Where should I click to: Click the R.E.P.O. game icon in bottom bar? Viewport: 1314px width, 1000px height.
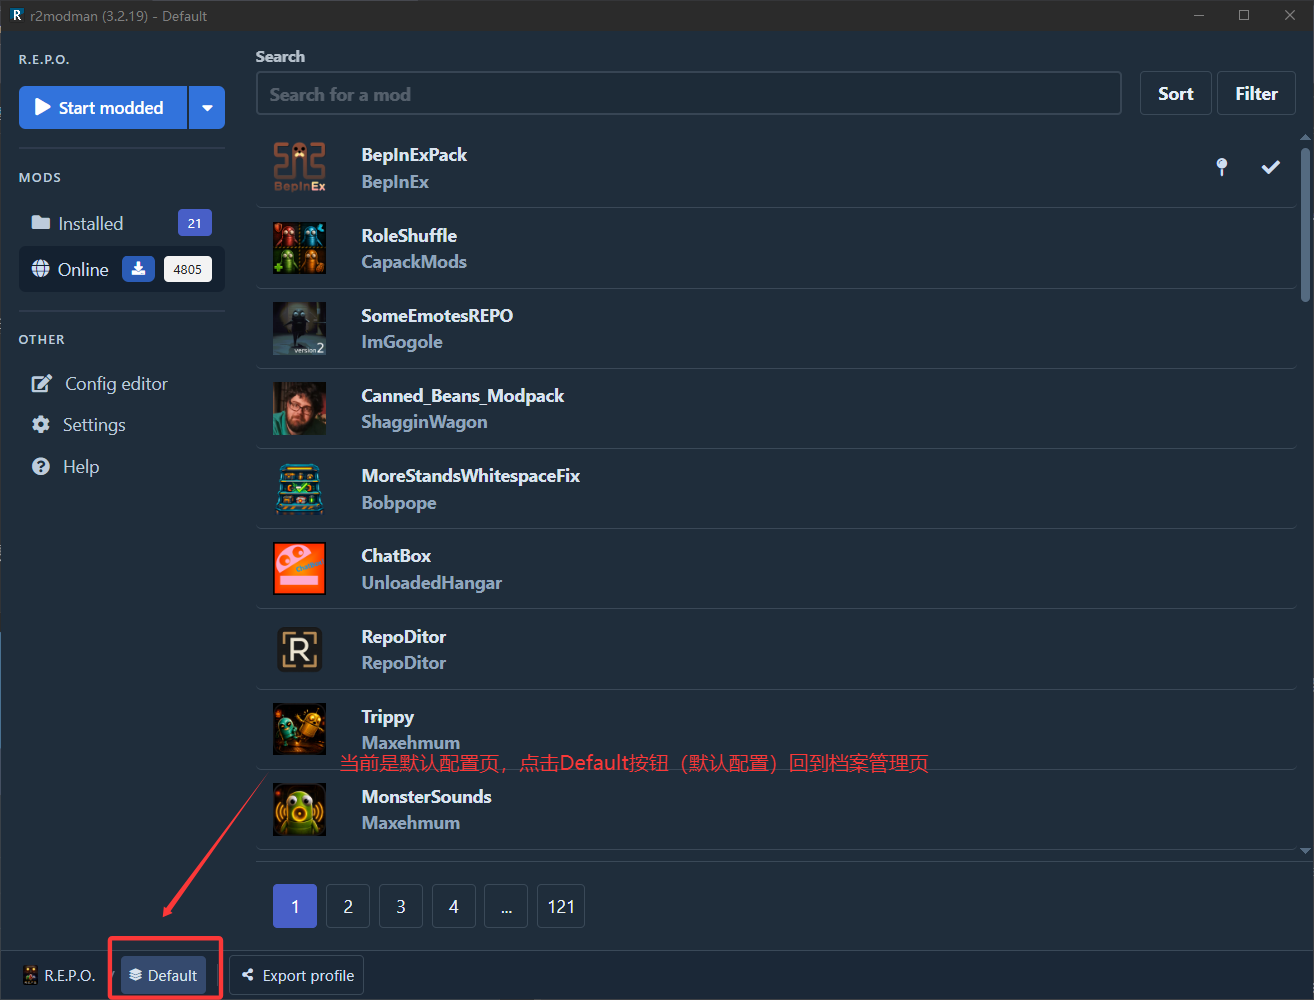point(31,975)
